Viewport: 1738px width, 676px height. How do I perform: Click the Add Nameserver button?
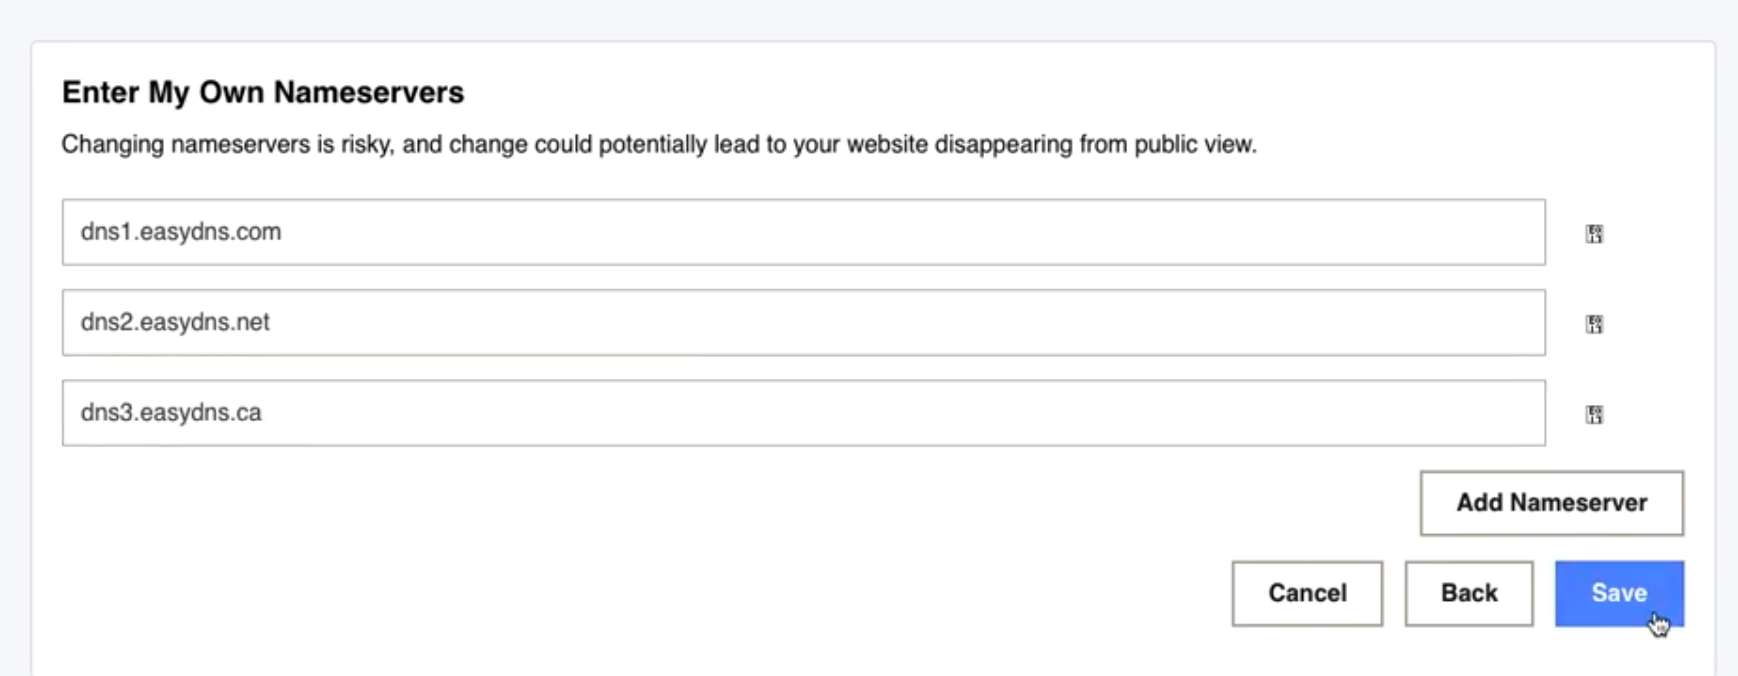point(1551,503)
